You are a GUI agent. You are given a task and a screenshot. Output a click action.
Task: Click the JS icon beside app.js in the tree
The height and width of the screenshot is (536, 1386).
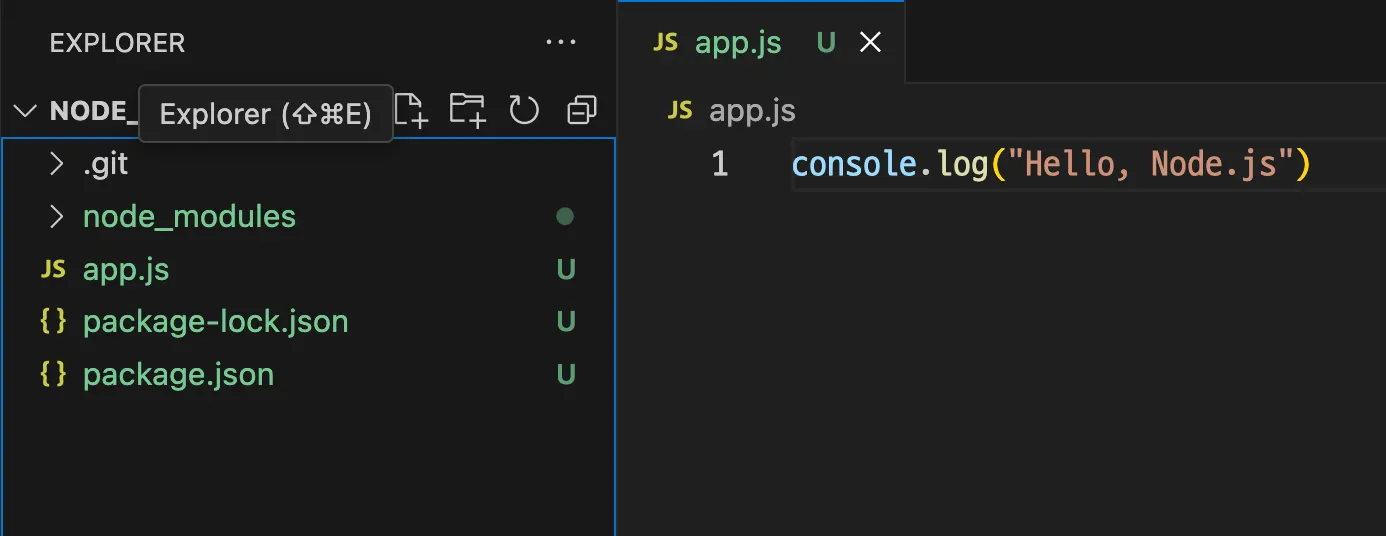pos(53,269)
